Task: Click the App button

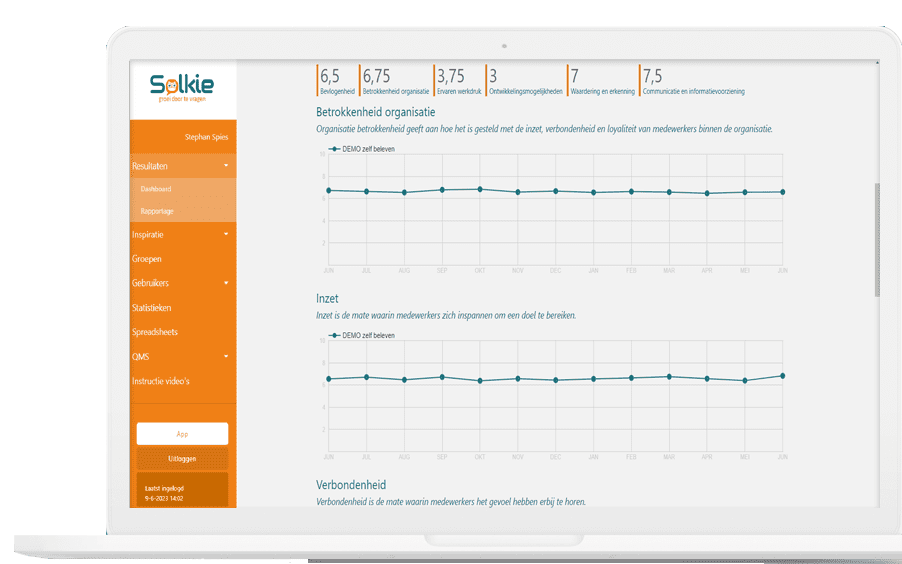Action: click(x=182, y=434)
